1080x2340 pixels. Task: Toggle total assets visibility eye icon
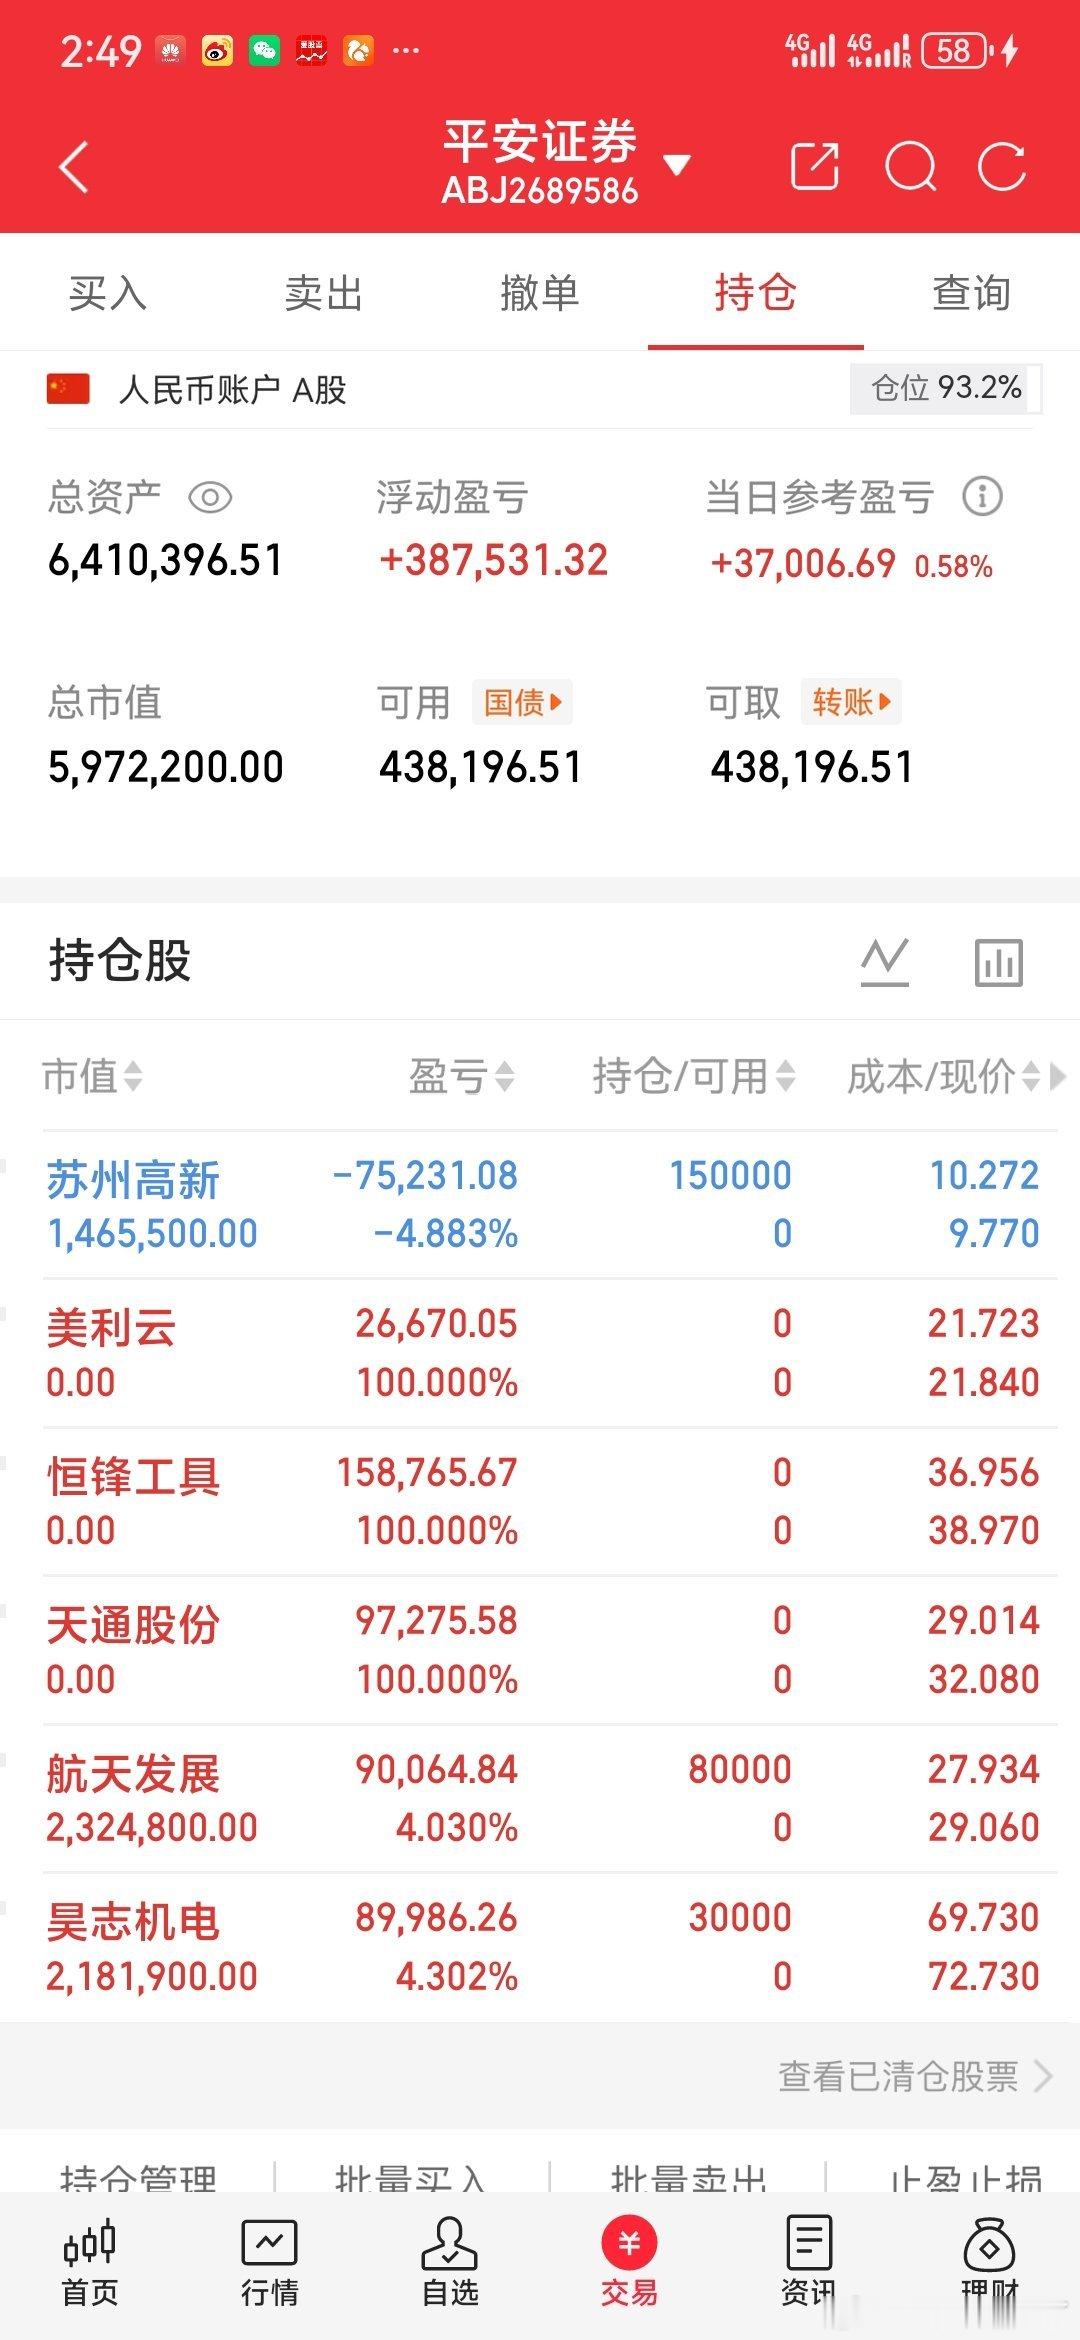[x=210, y=497]
